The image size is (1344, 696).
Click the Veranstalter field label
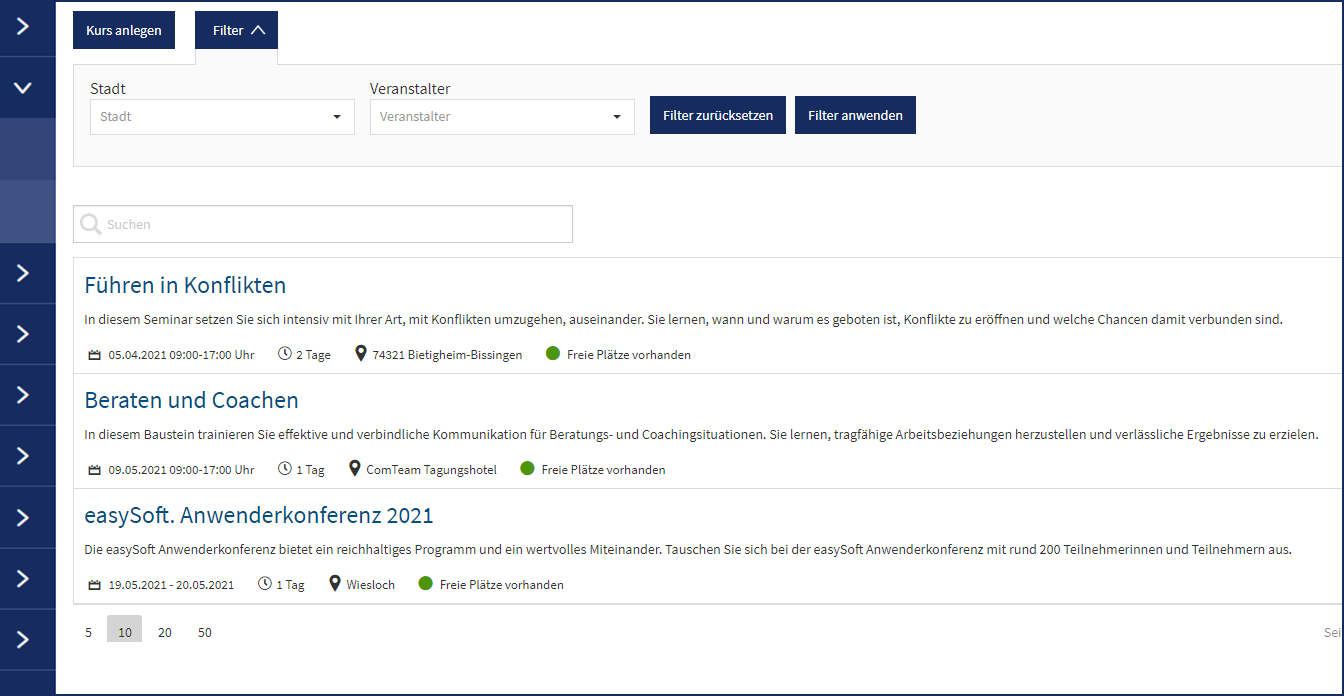(410, 89)
